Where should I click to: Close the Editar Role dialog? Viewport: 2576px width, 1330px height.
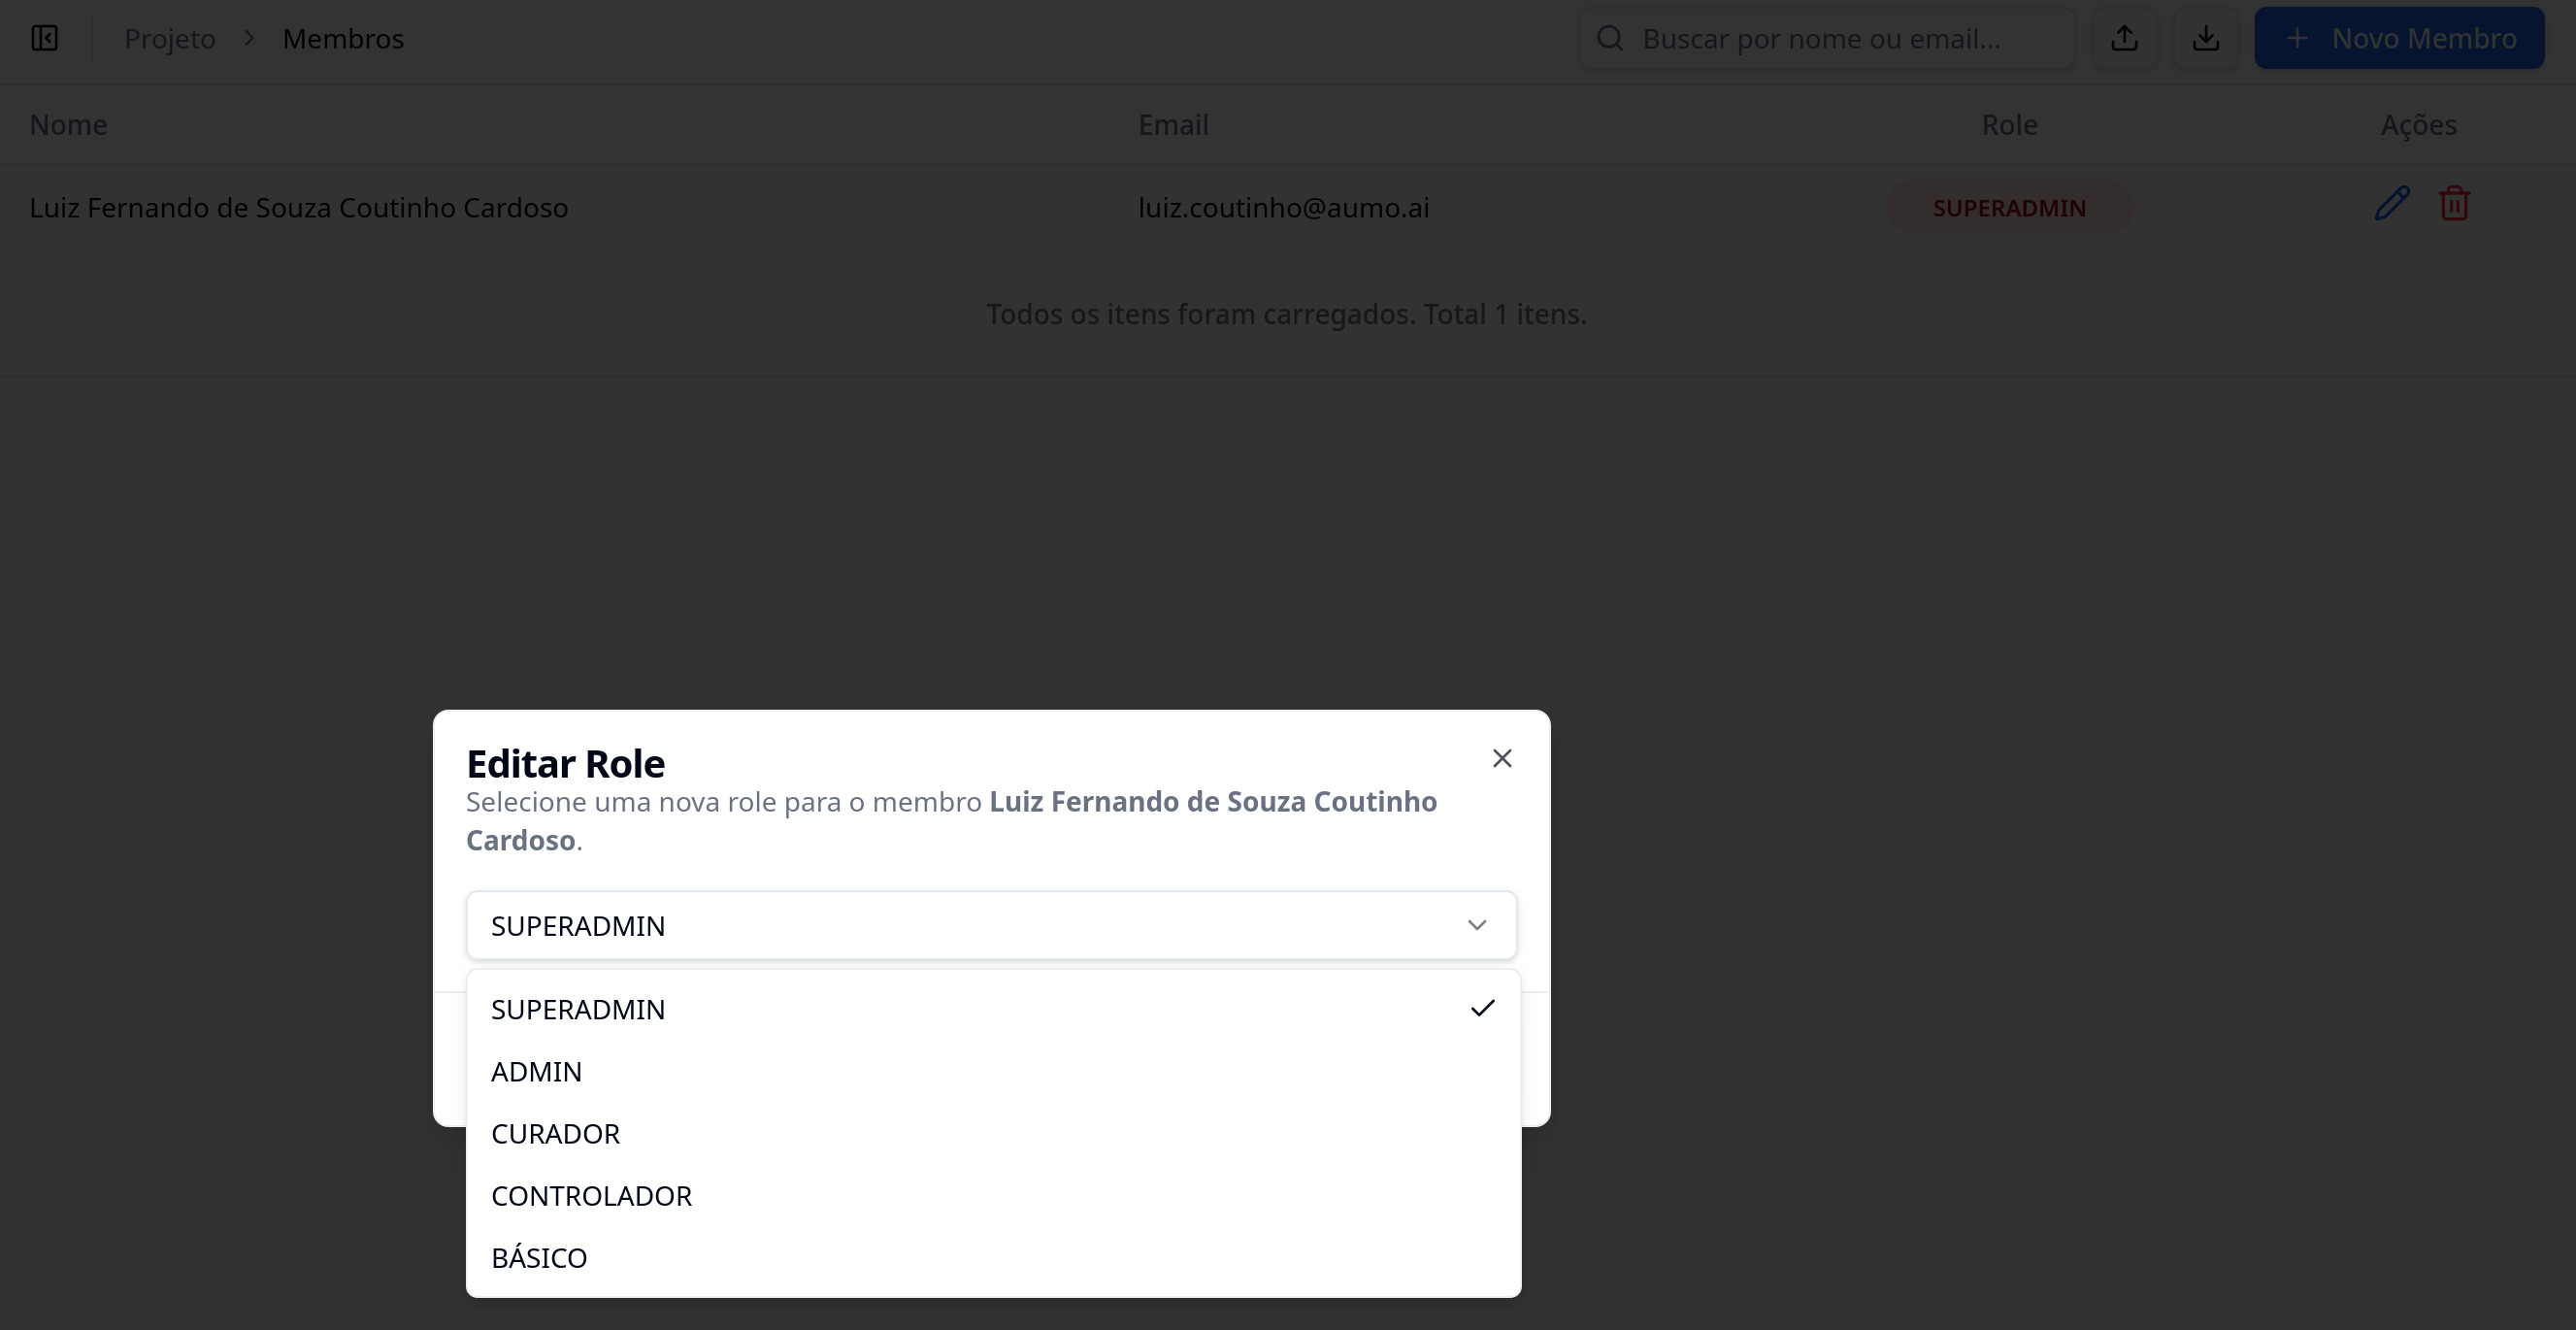1501,758
